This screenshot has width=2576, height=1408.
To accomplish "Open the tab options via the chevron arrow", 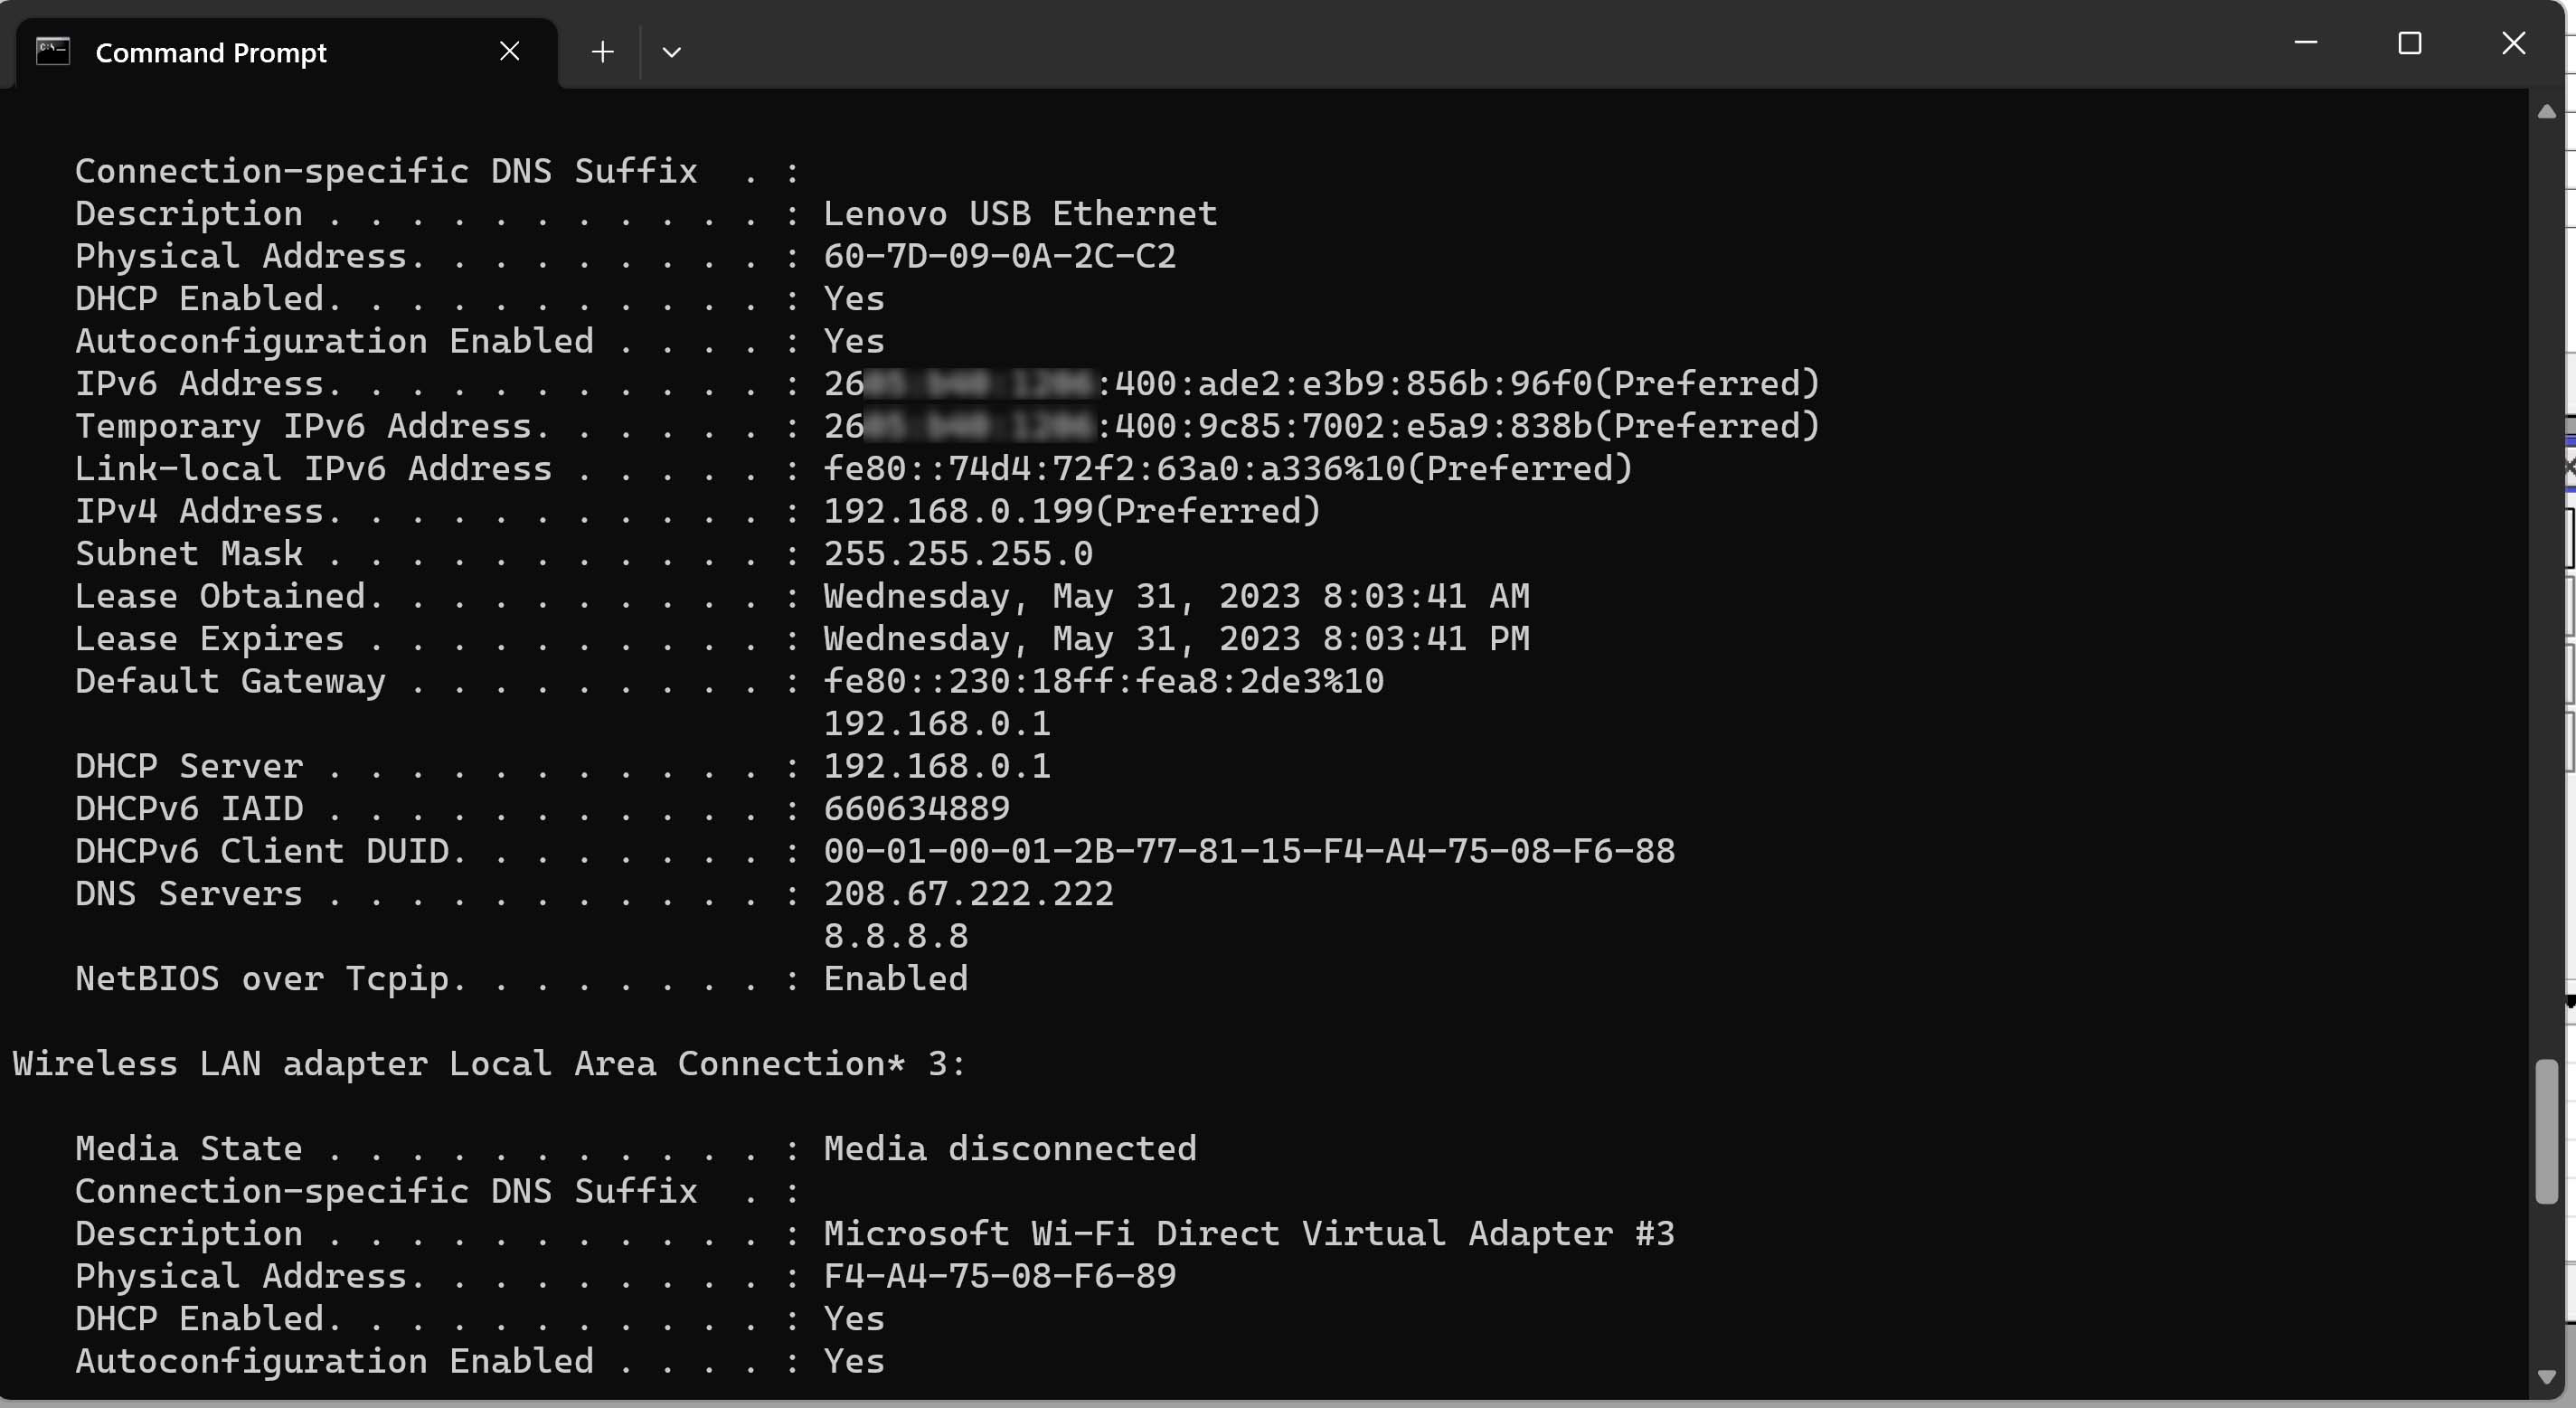I will (671, 52).
